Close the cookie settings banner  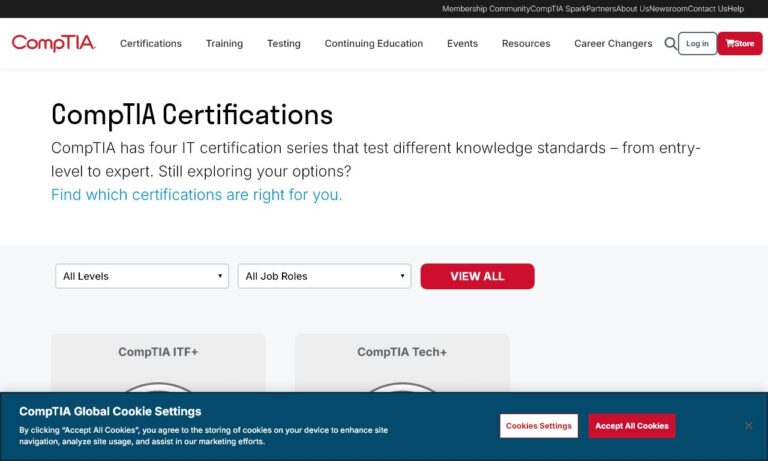748,426
